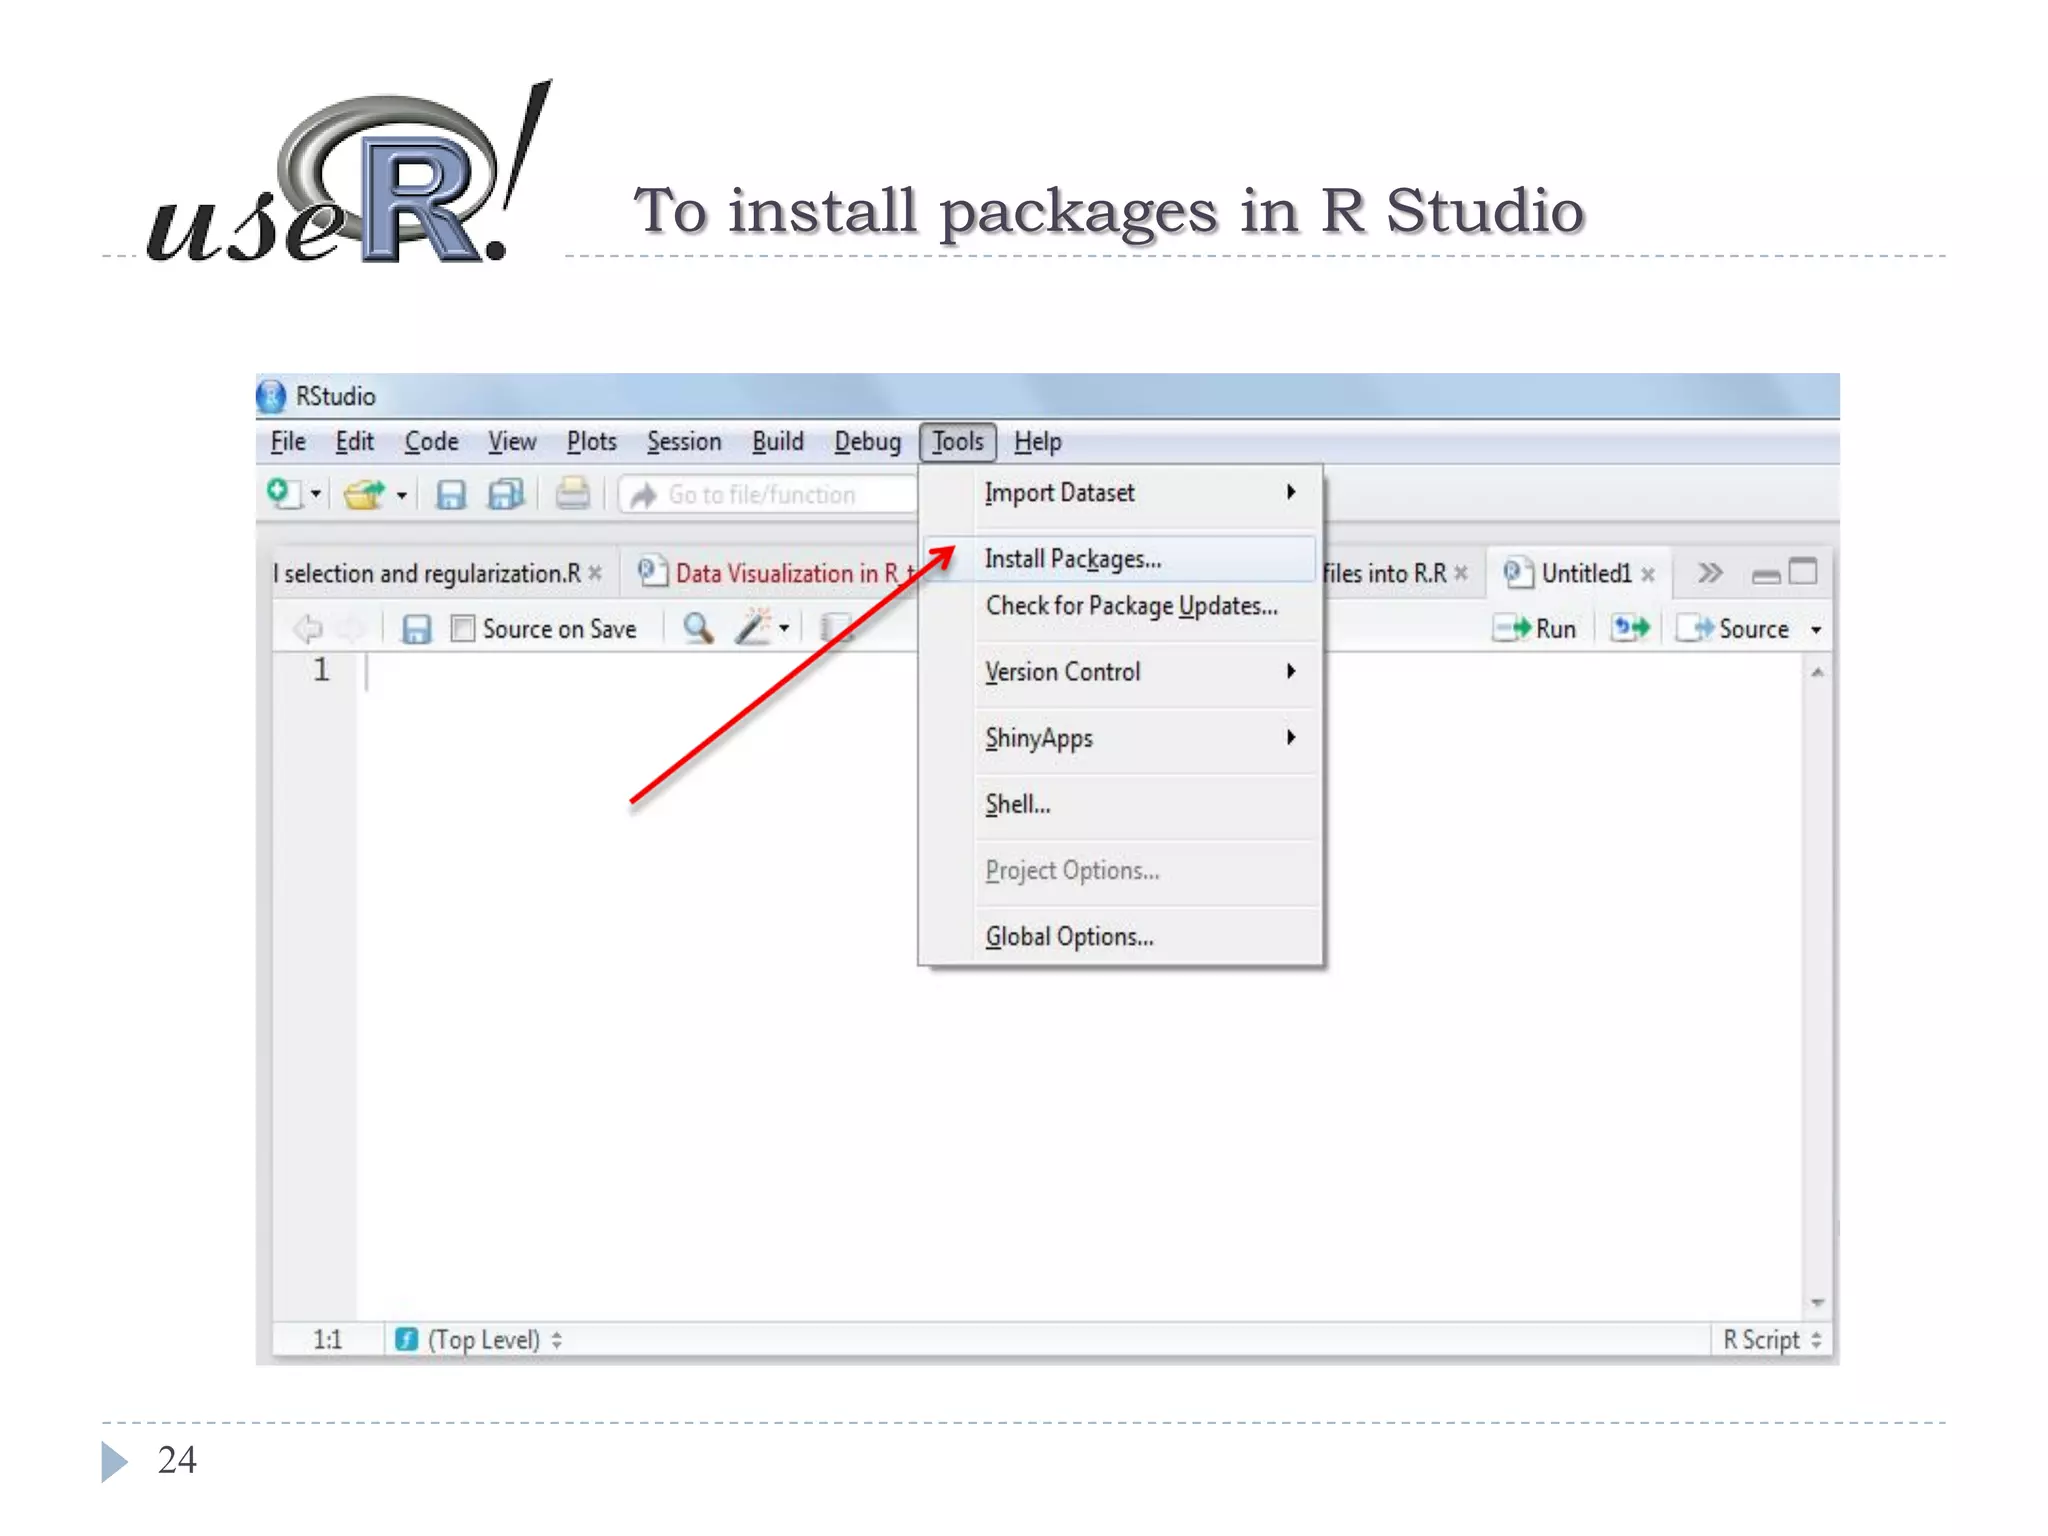Close the files into R.R tab
The image size is (2048, 1536).
click(1461, 574)
